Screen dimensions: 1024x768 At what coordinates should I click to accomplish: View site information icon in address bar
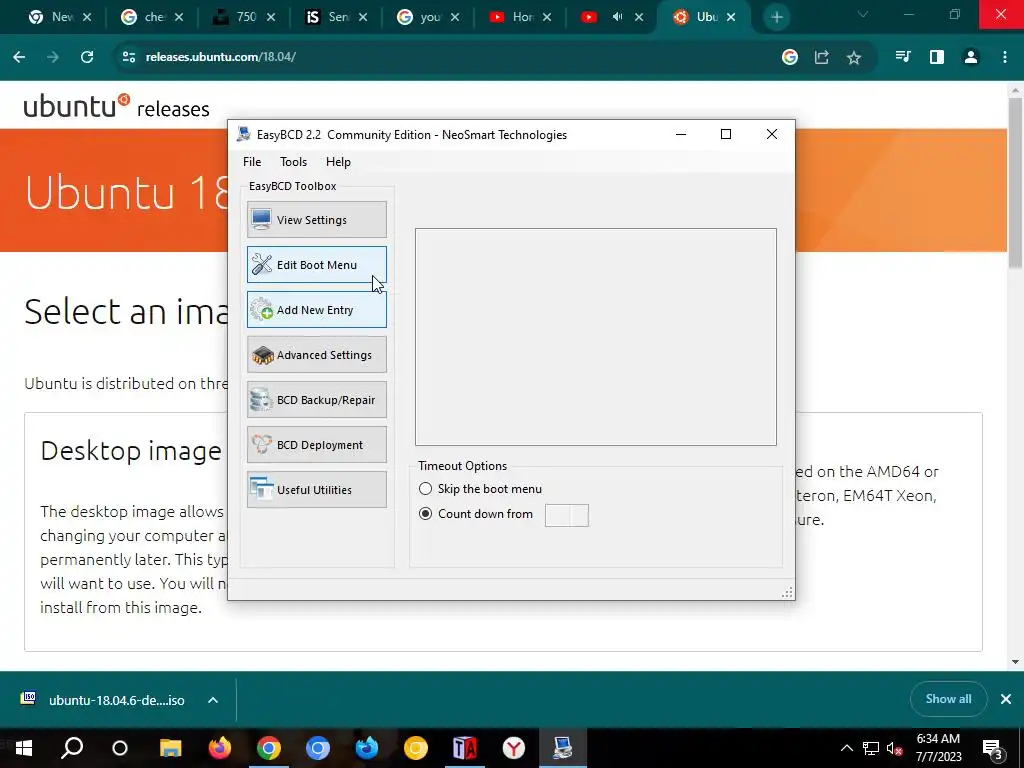[129, 57]
